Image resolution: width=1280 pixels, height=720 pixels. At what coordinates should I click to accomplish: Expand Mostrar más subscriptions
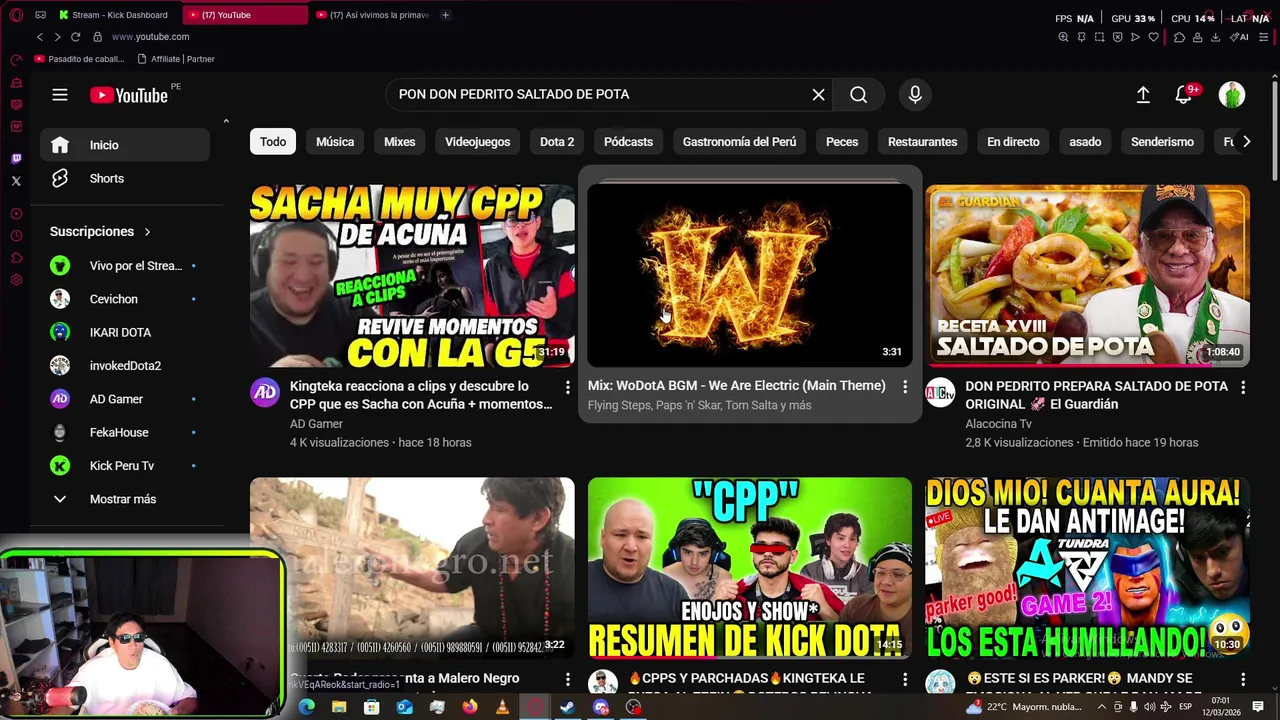[125, 499]
